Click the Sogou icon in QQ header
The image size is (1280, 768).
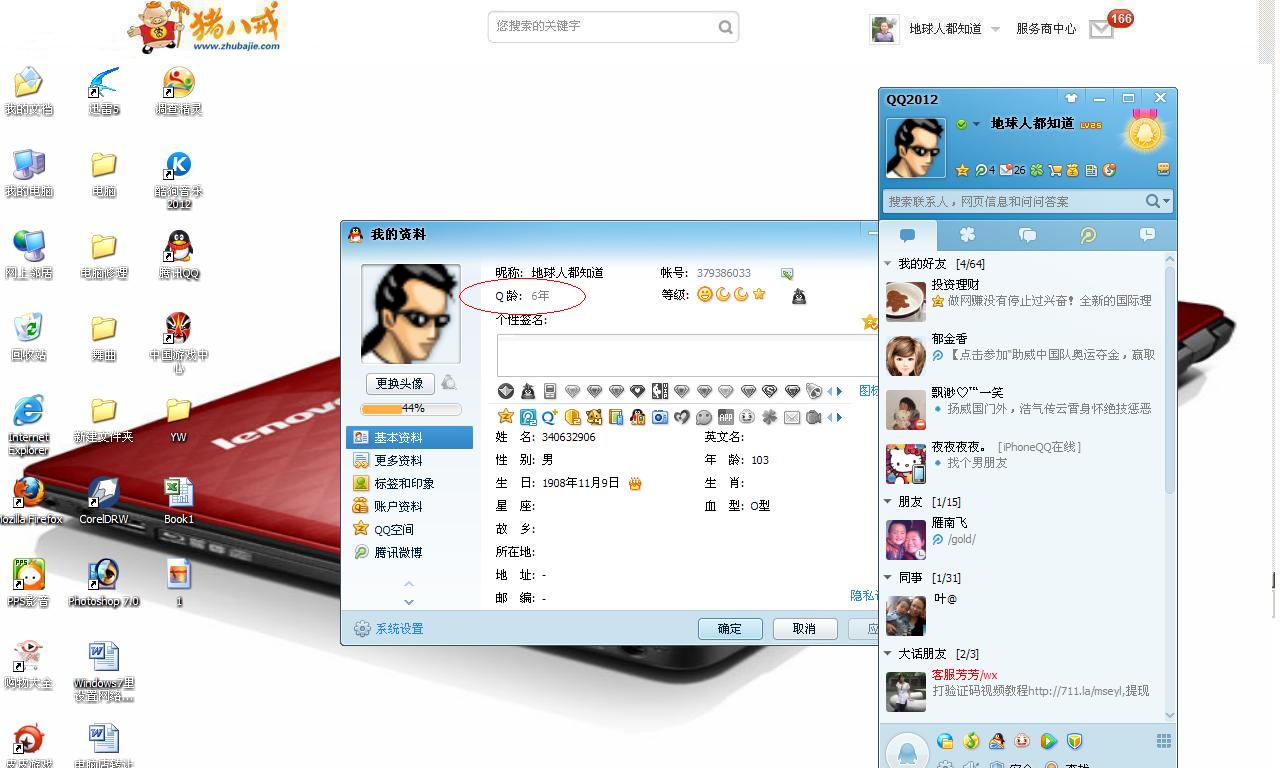click(1108, 170)
